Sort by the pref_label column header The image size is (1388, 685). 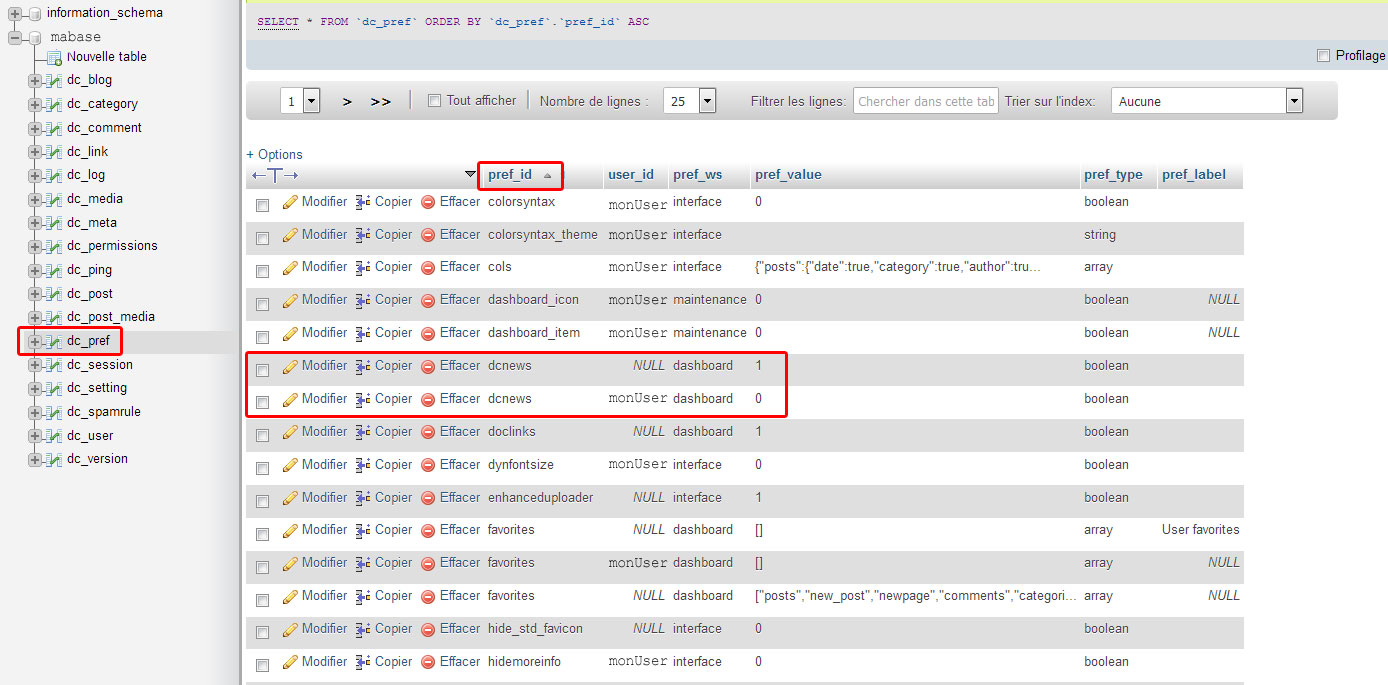pyautogui.click(x=1194, y=174)
